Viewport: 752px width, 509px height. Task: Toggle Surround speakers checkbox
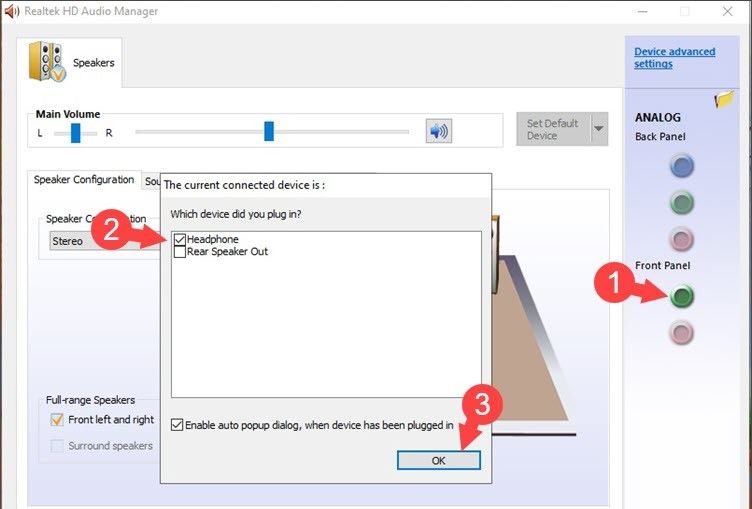click(x=57, y=446)
